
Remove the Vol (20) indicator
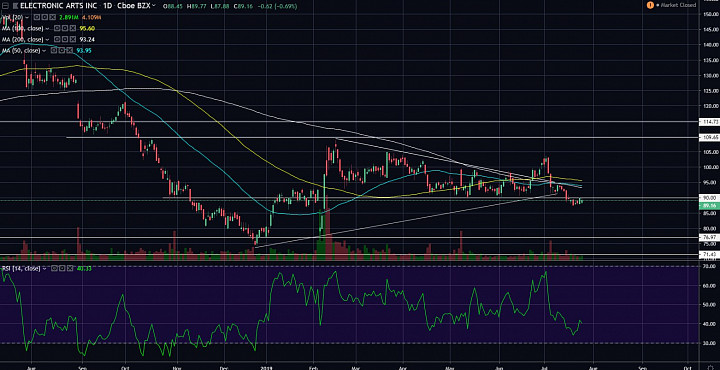52,17
